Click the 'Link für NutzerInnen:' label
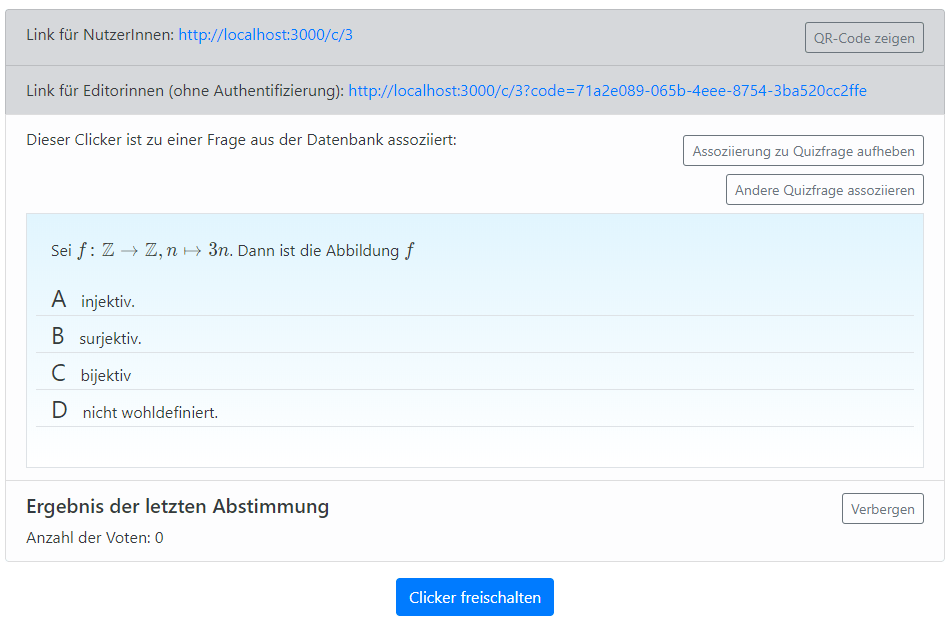This screenshot has height=634, width=951. tap(100, 35)
